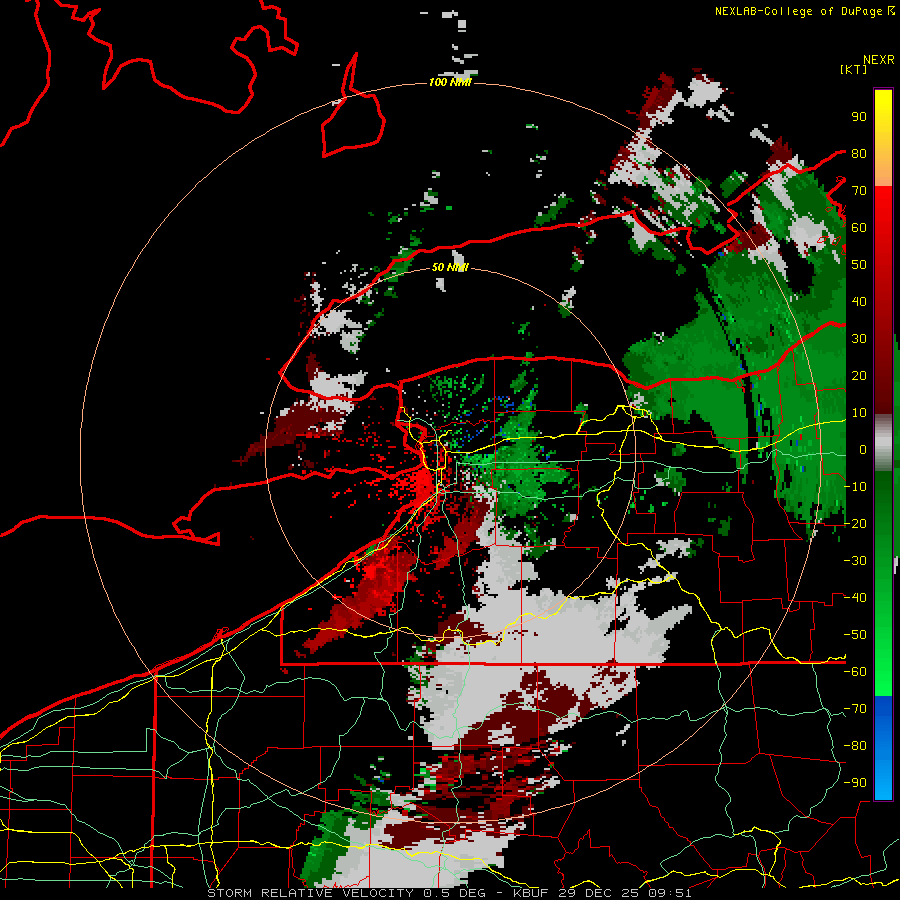Image resolution: width=900 pixels, height=900 pixels.
Task: Click the -80 value on the velocity scale
Action: tap(855, 746)
